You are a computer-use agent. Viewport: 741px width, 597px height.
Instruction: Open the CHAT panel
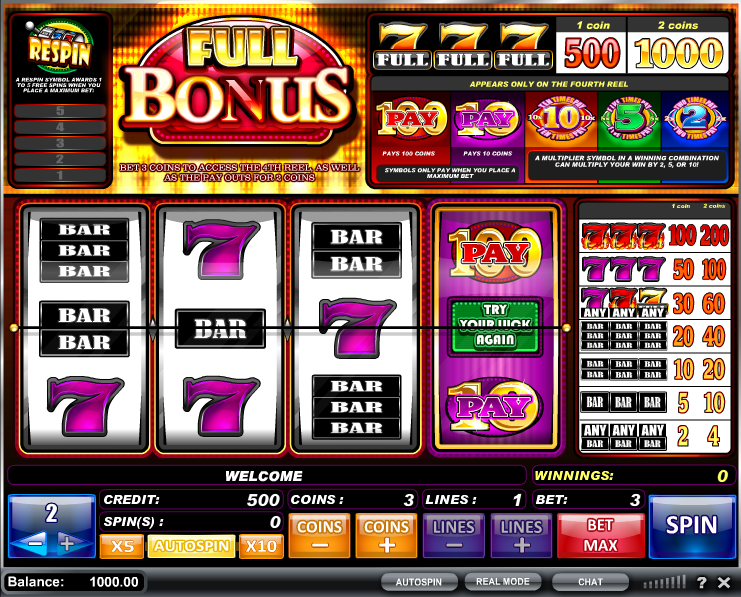[x=590, y=582]
